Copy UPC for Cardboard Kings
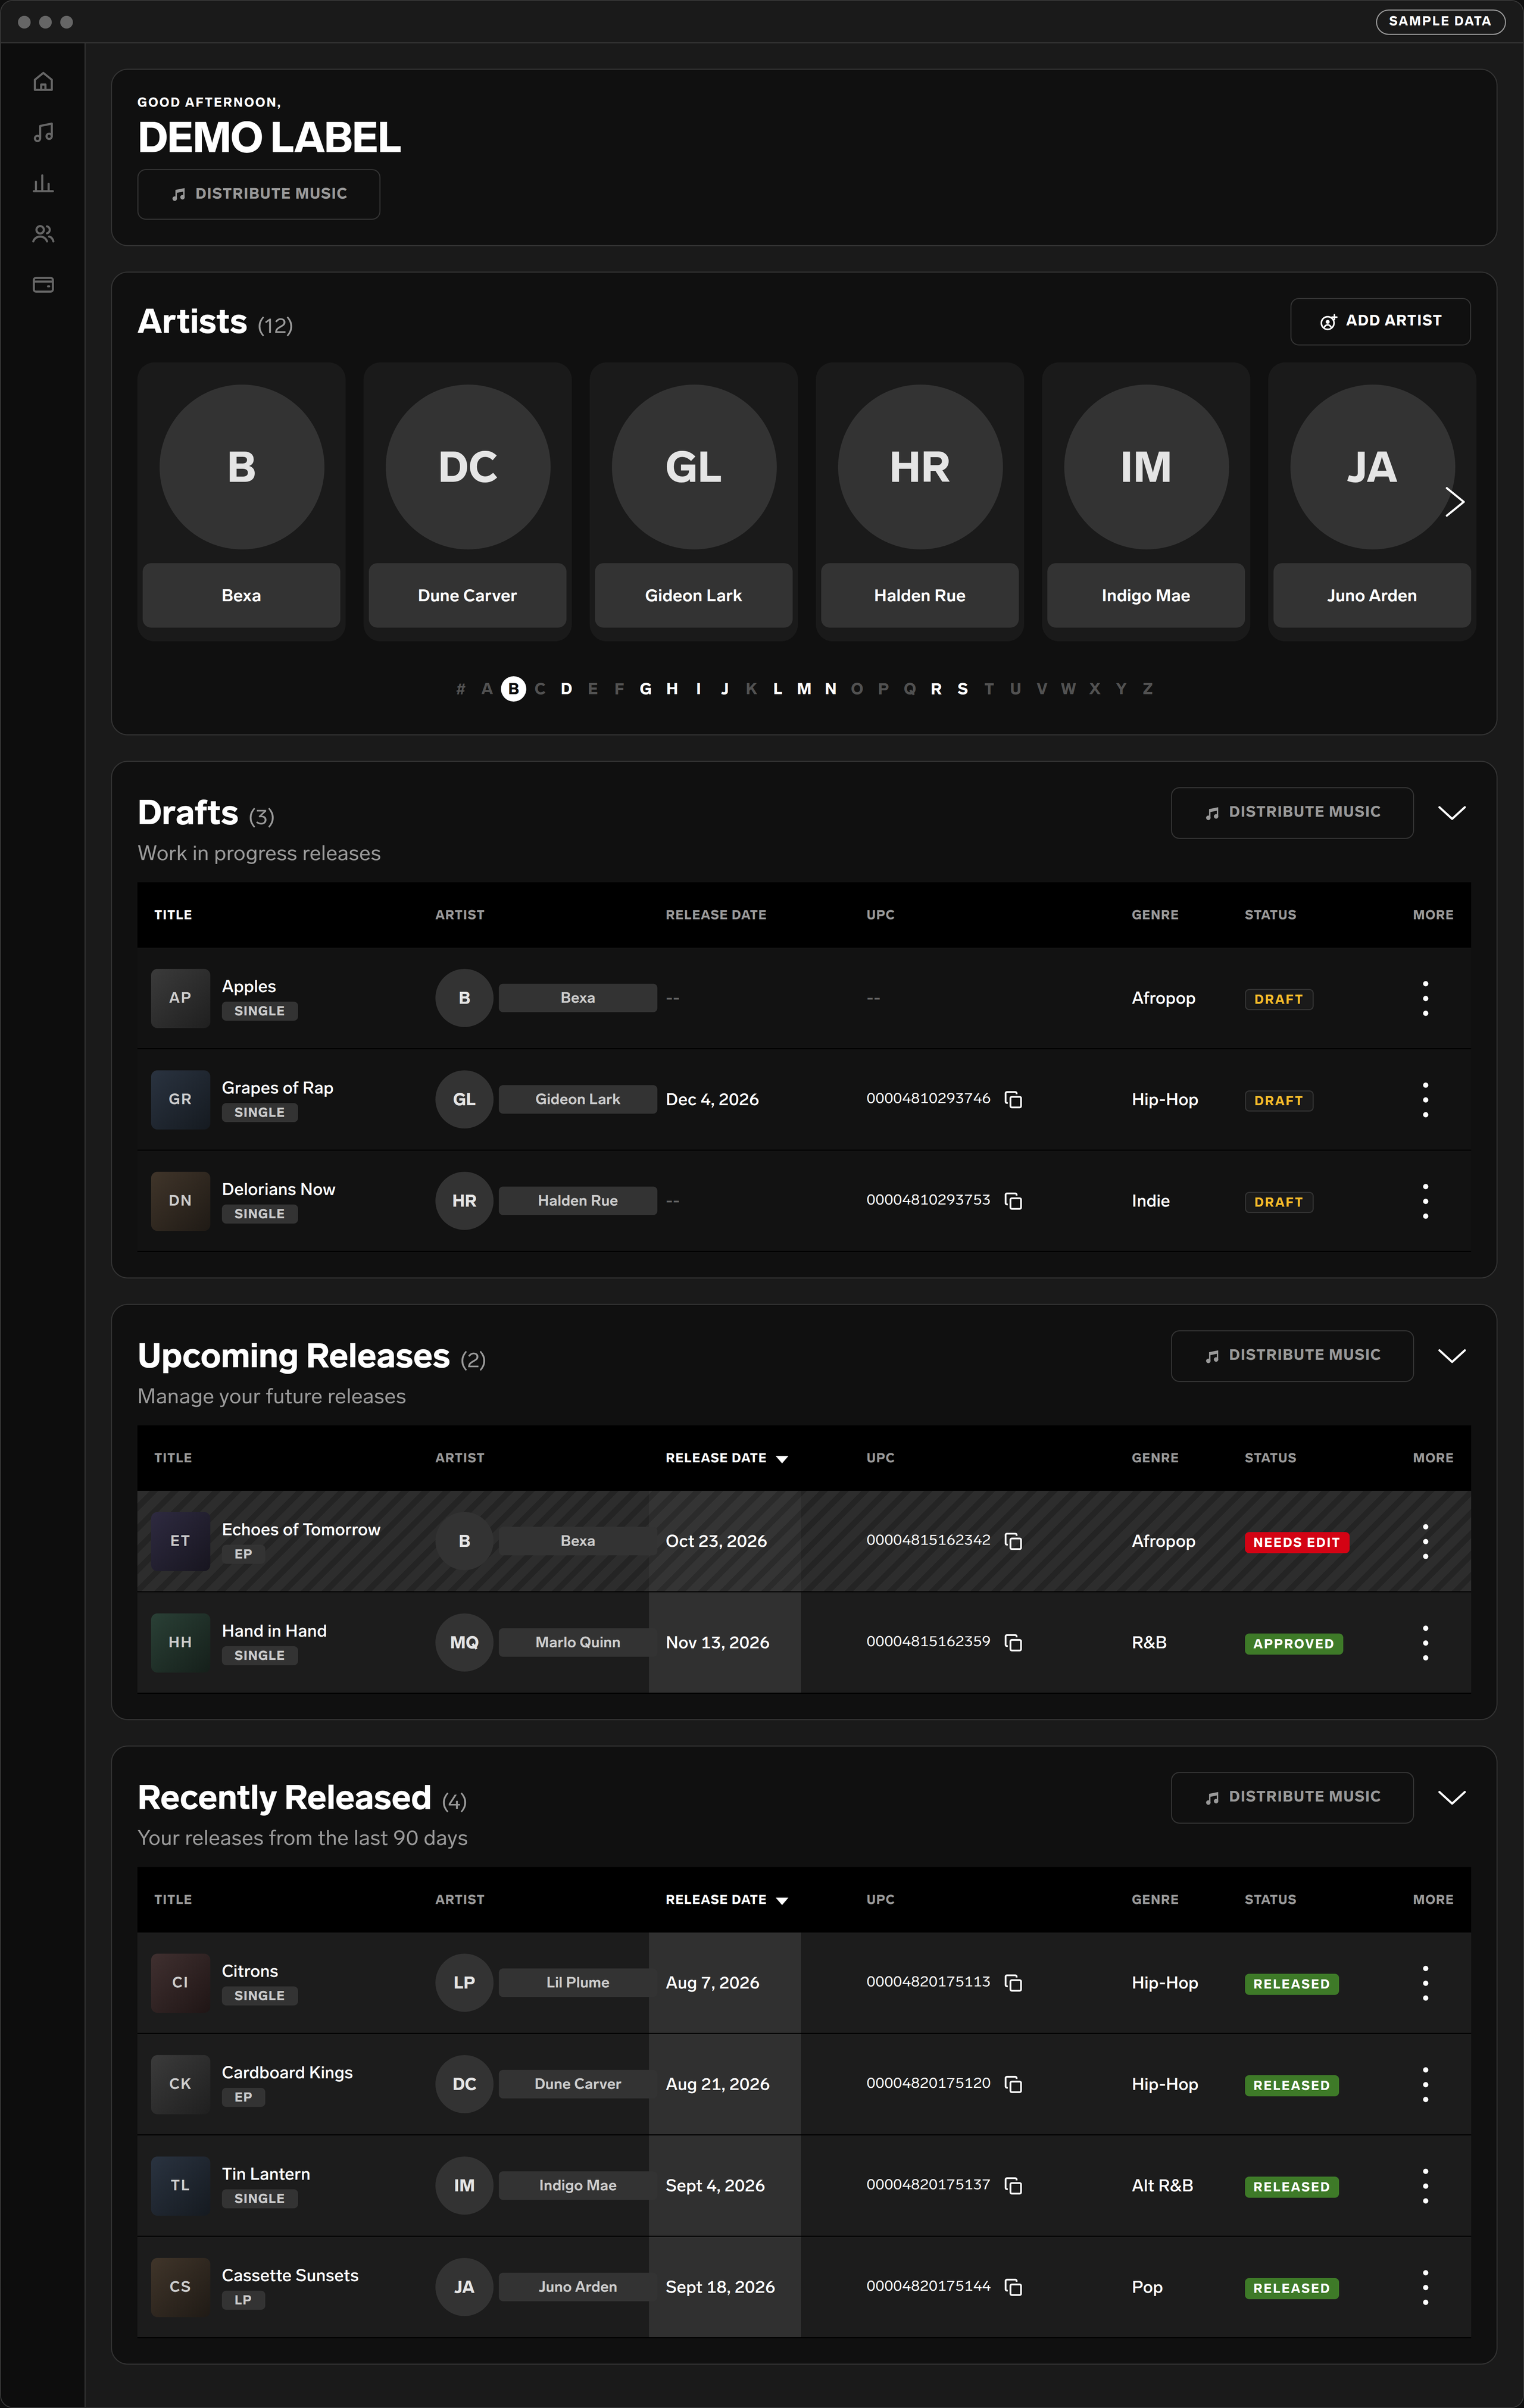Viewport: 1524px width, 2408px height. tap(1013, 2084)
